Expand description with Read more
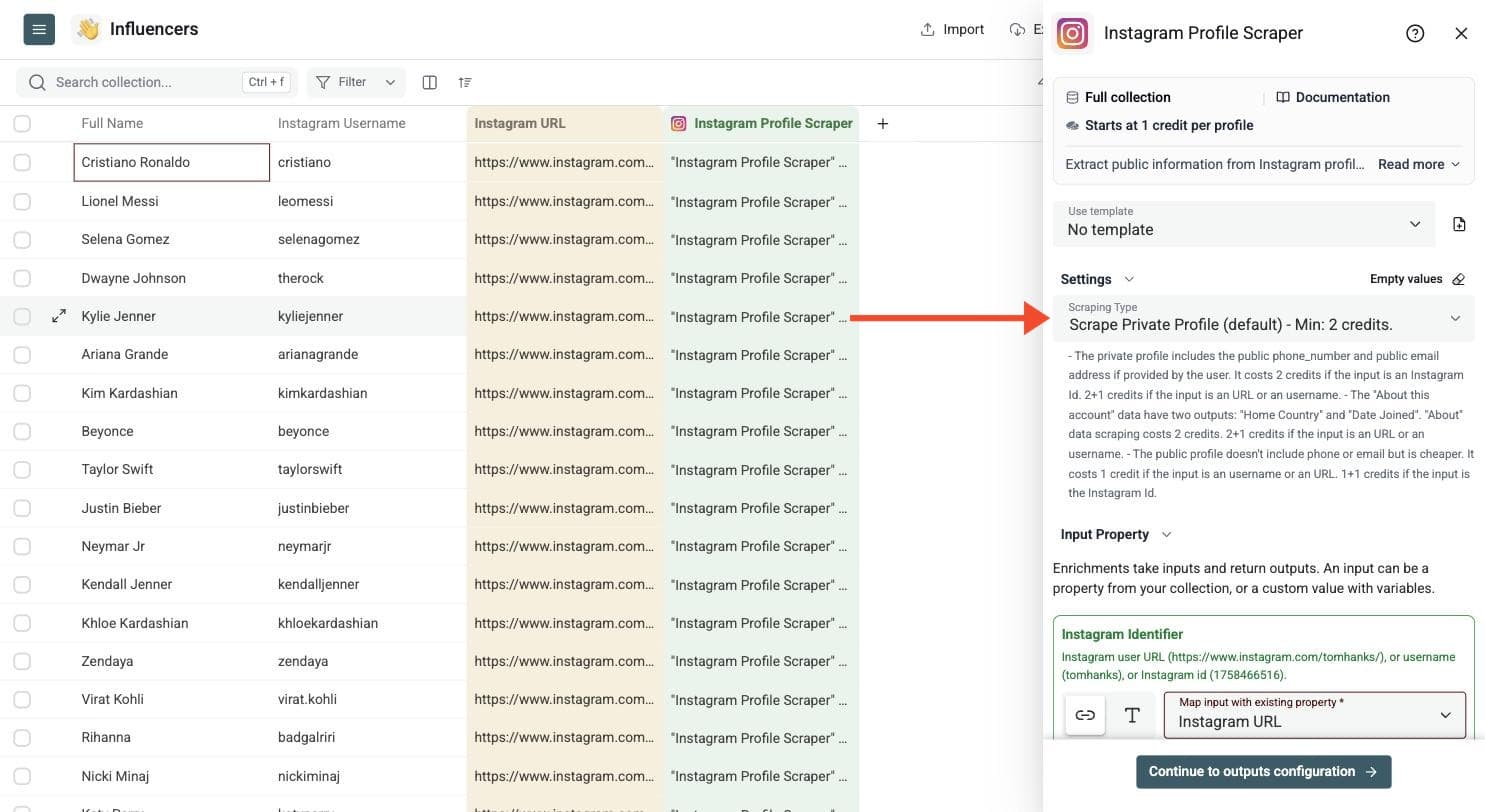This screenshot has width=1485, height=812. tap(1419, 164)
